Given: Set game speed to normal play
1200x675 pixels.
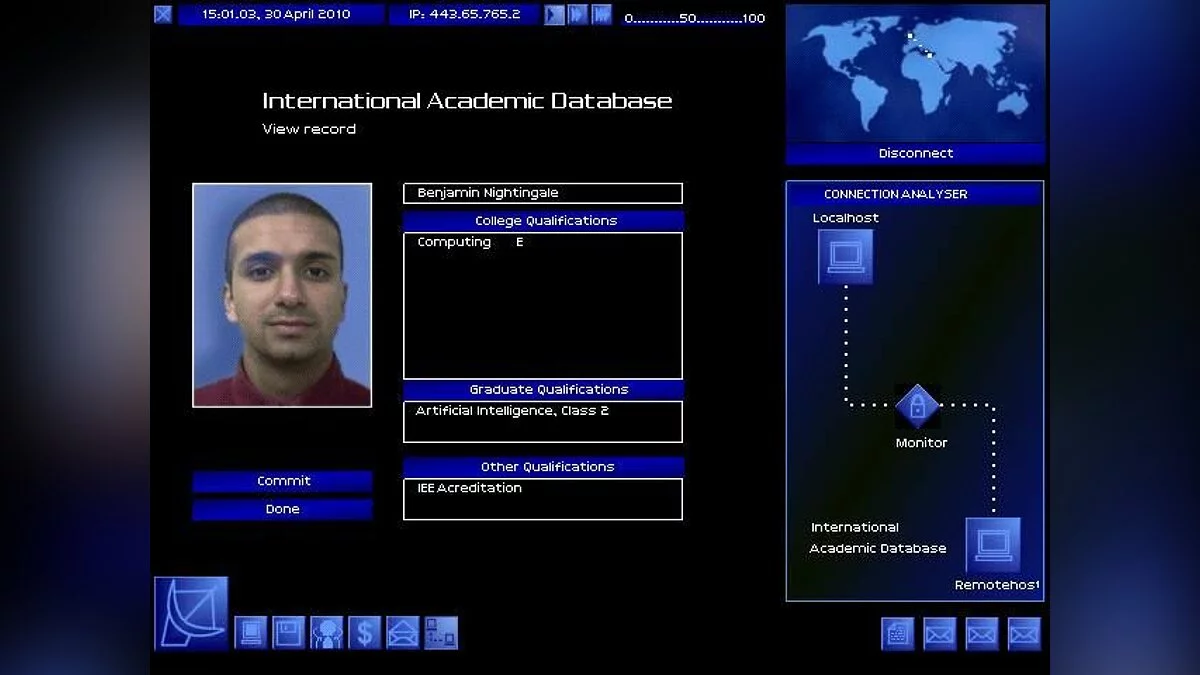Looking at the screenshot, I should click(x=554, y=15).
